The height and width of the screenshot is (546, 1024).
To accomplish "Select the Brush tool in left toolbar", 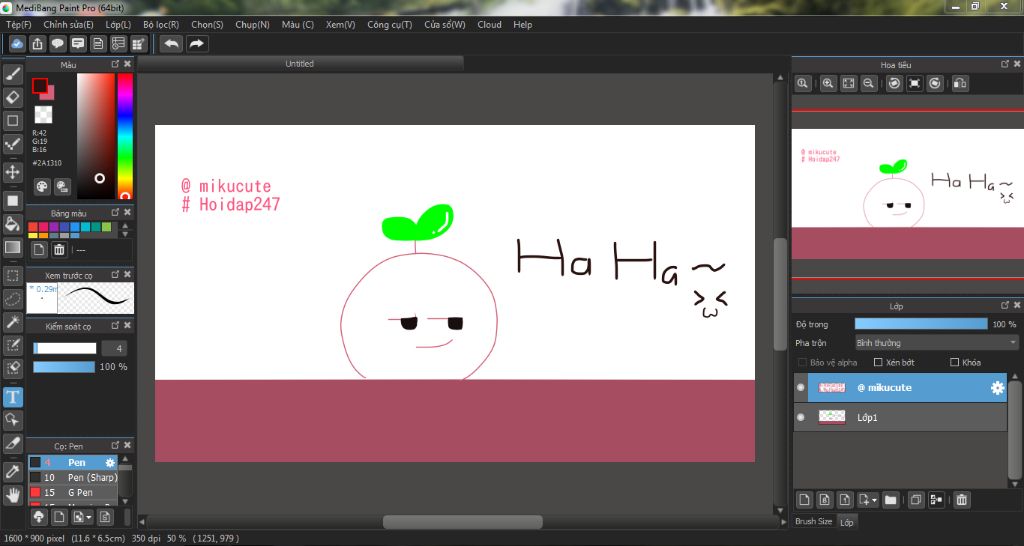I will [12, 74].
